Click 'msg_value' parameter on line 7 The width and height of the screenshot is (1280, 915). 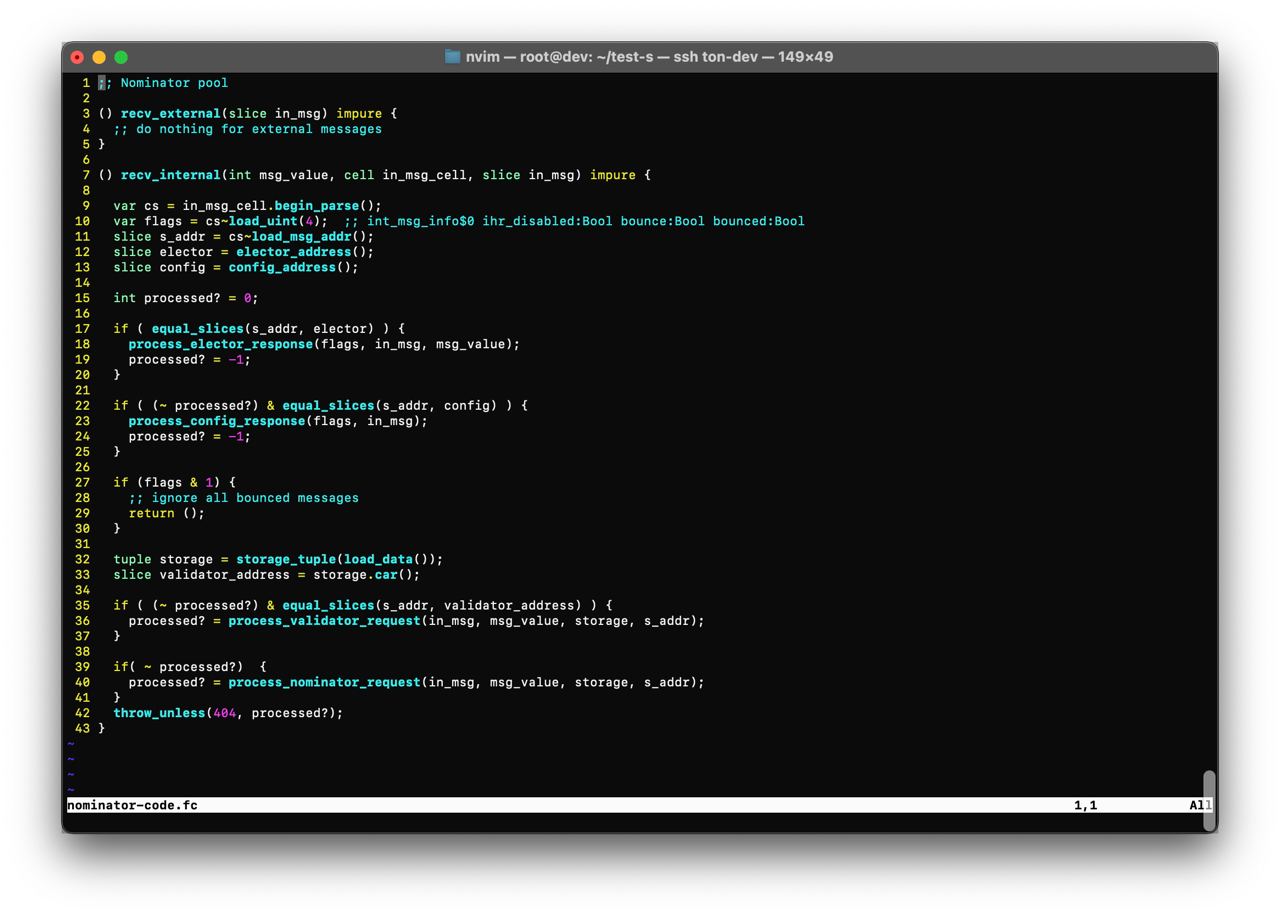tap(294, 175)
